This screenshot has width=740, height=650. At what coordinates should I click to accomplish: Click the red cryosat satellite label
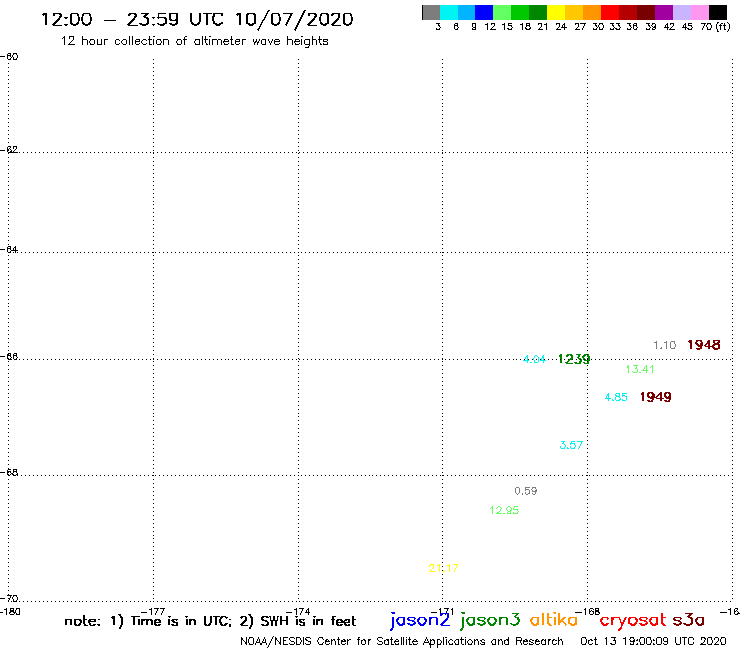coord(633,620)
